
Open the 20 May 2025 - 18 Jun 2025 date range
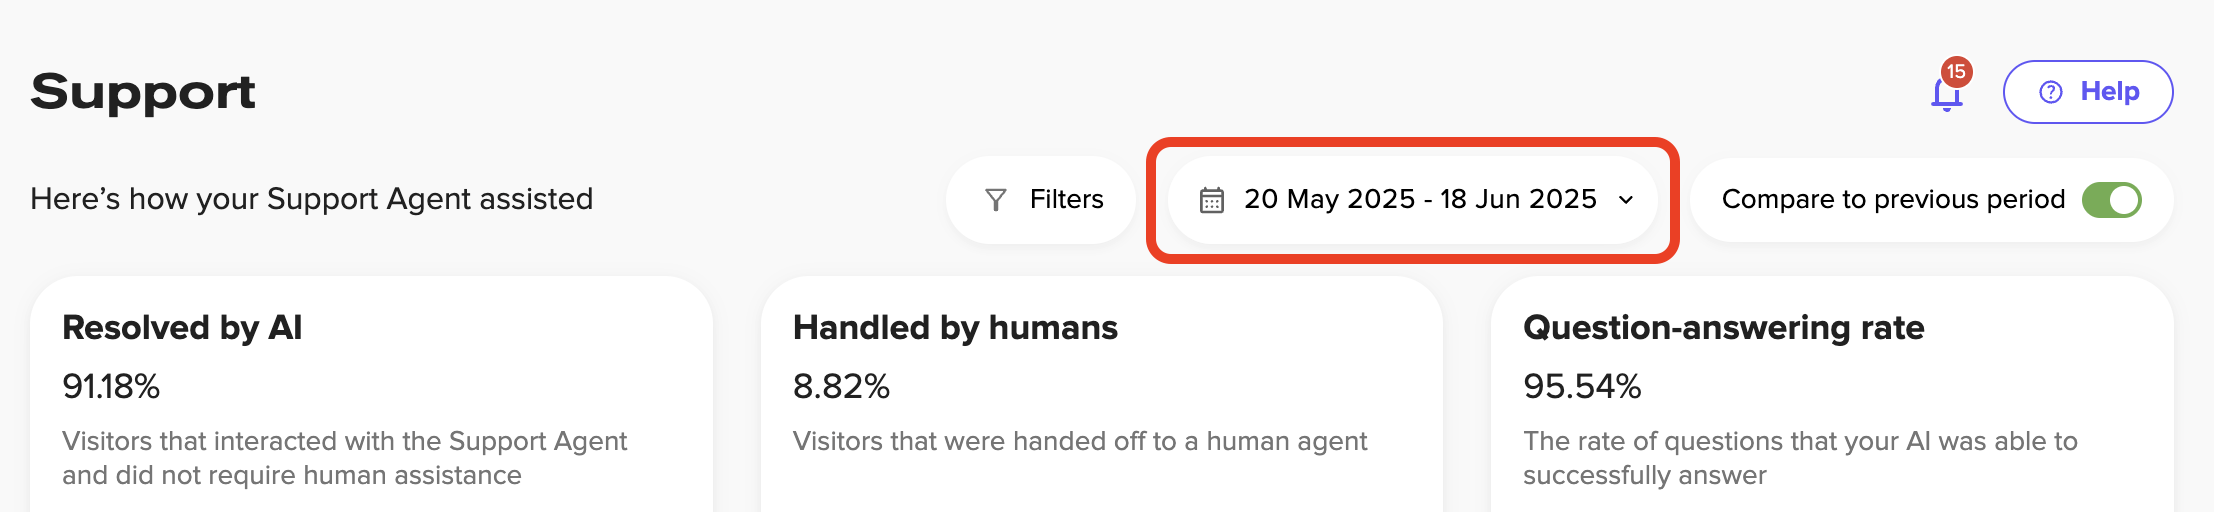tap(1419, 200)
